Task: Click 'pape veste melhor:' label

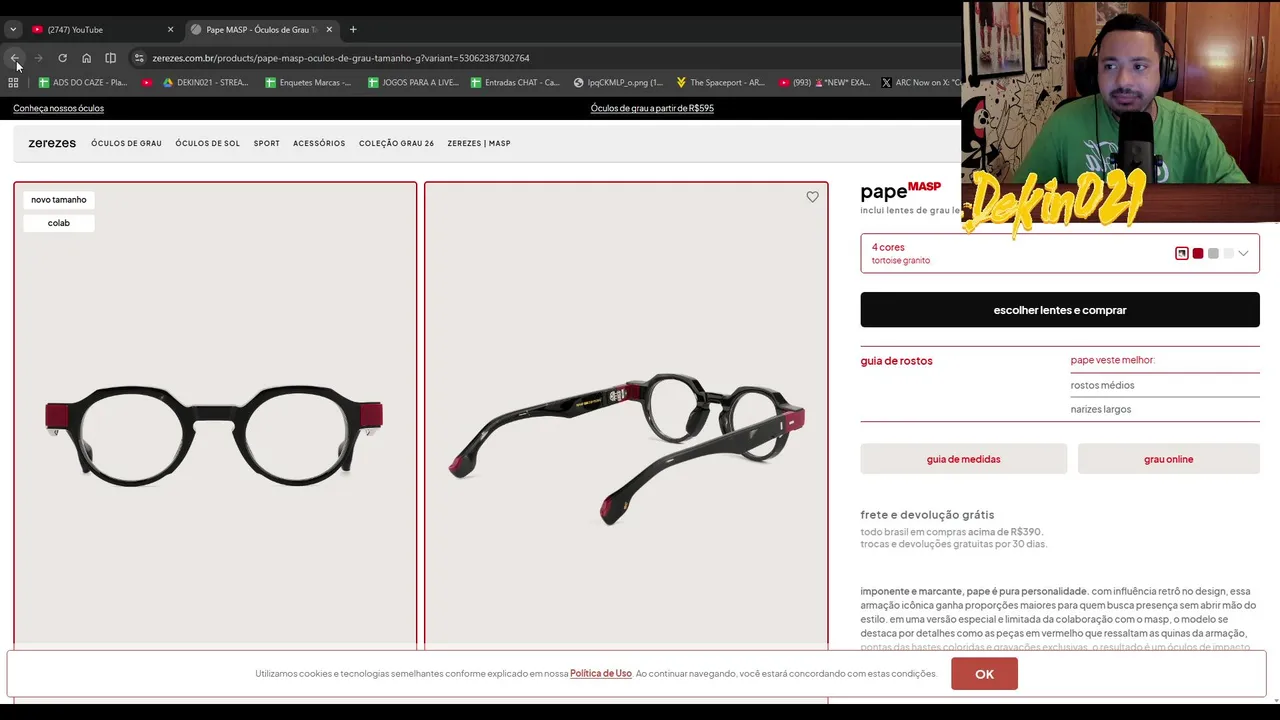Action: point(1113,360)
